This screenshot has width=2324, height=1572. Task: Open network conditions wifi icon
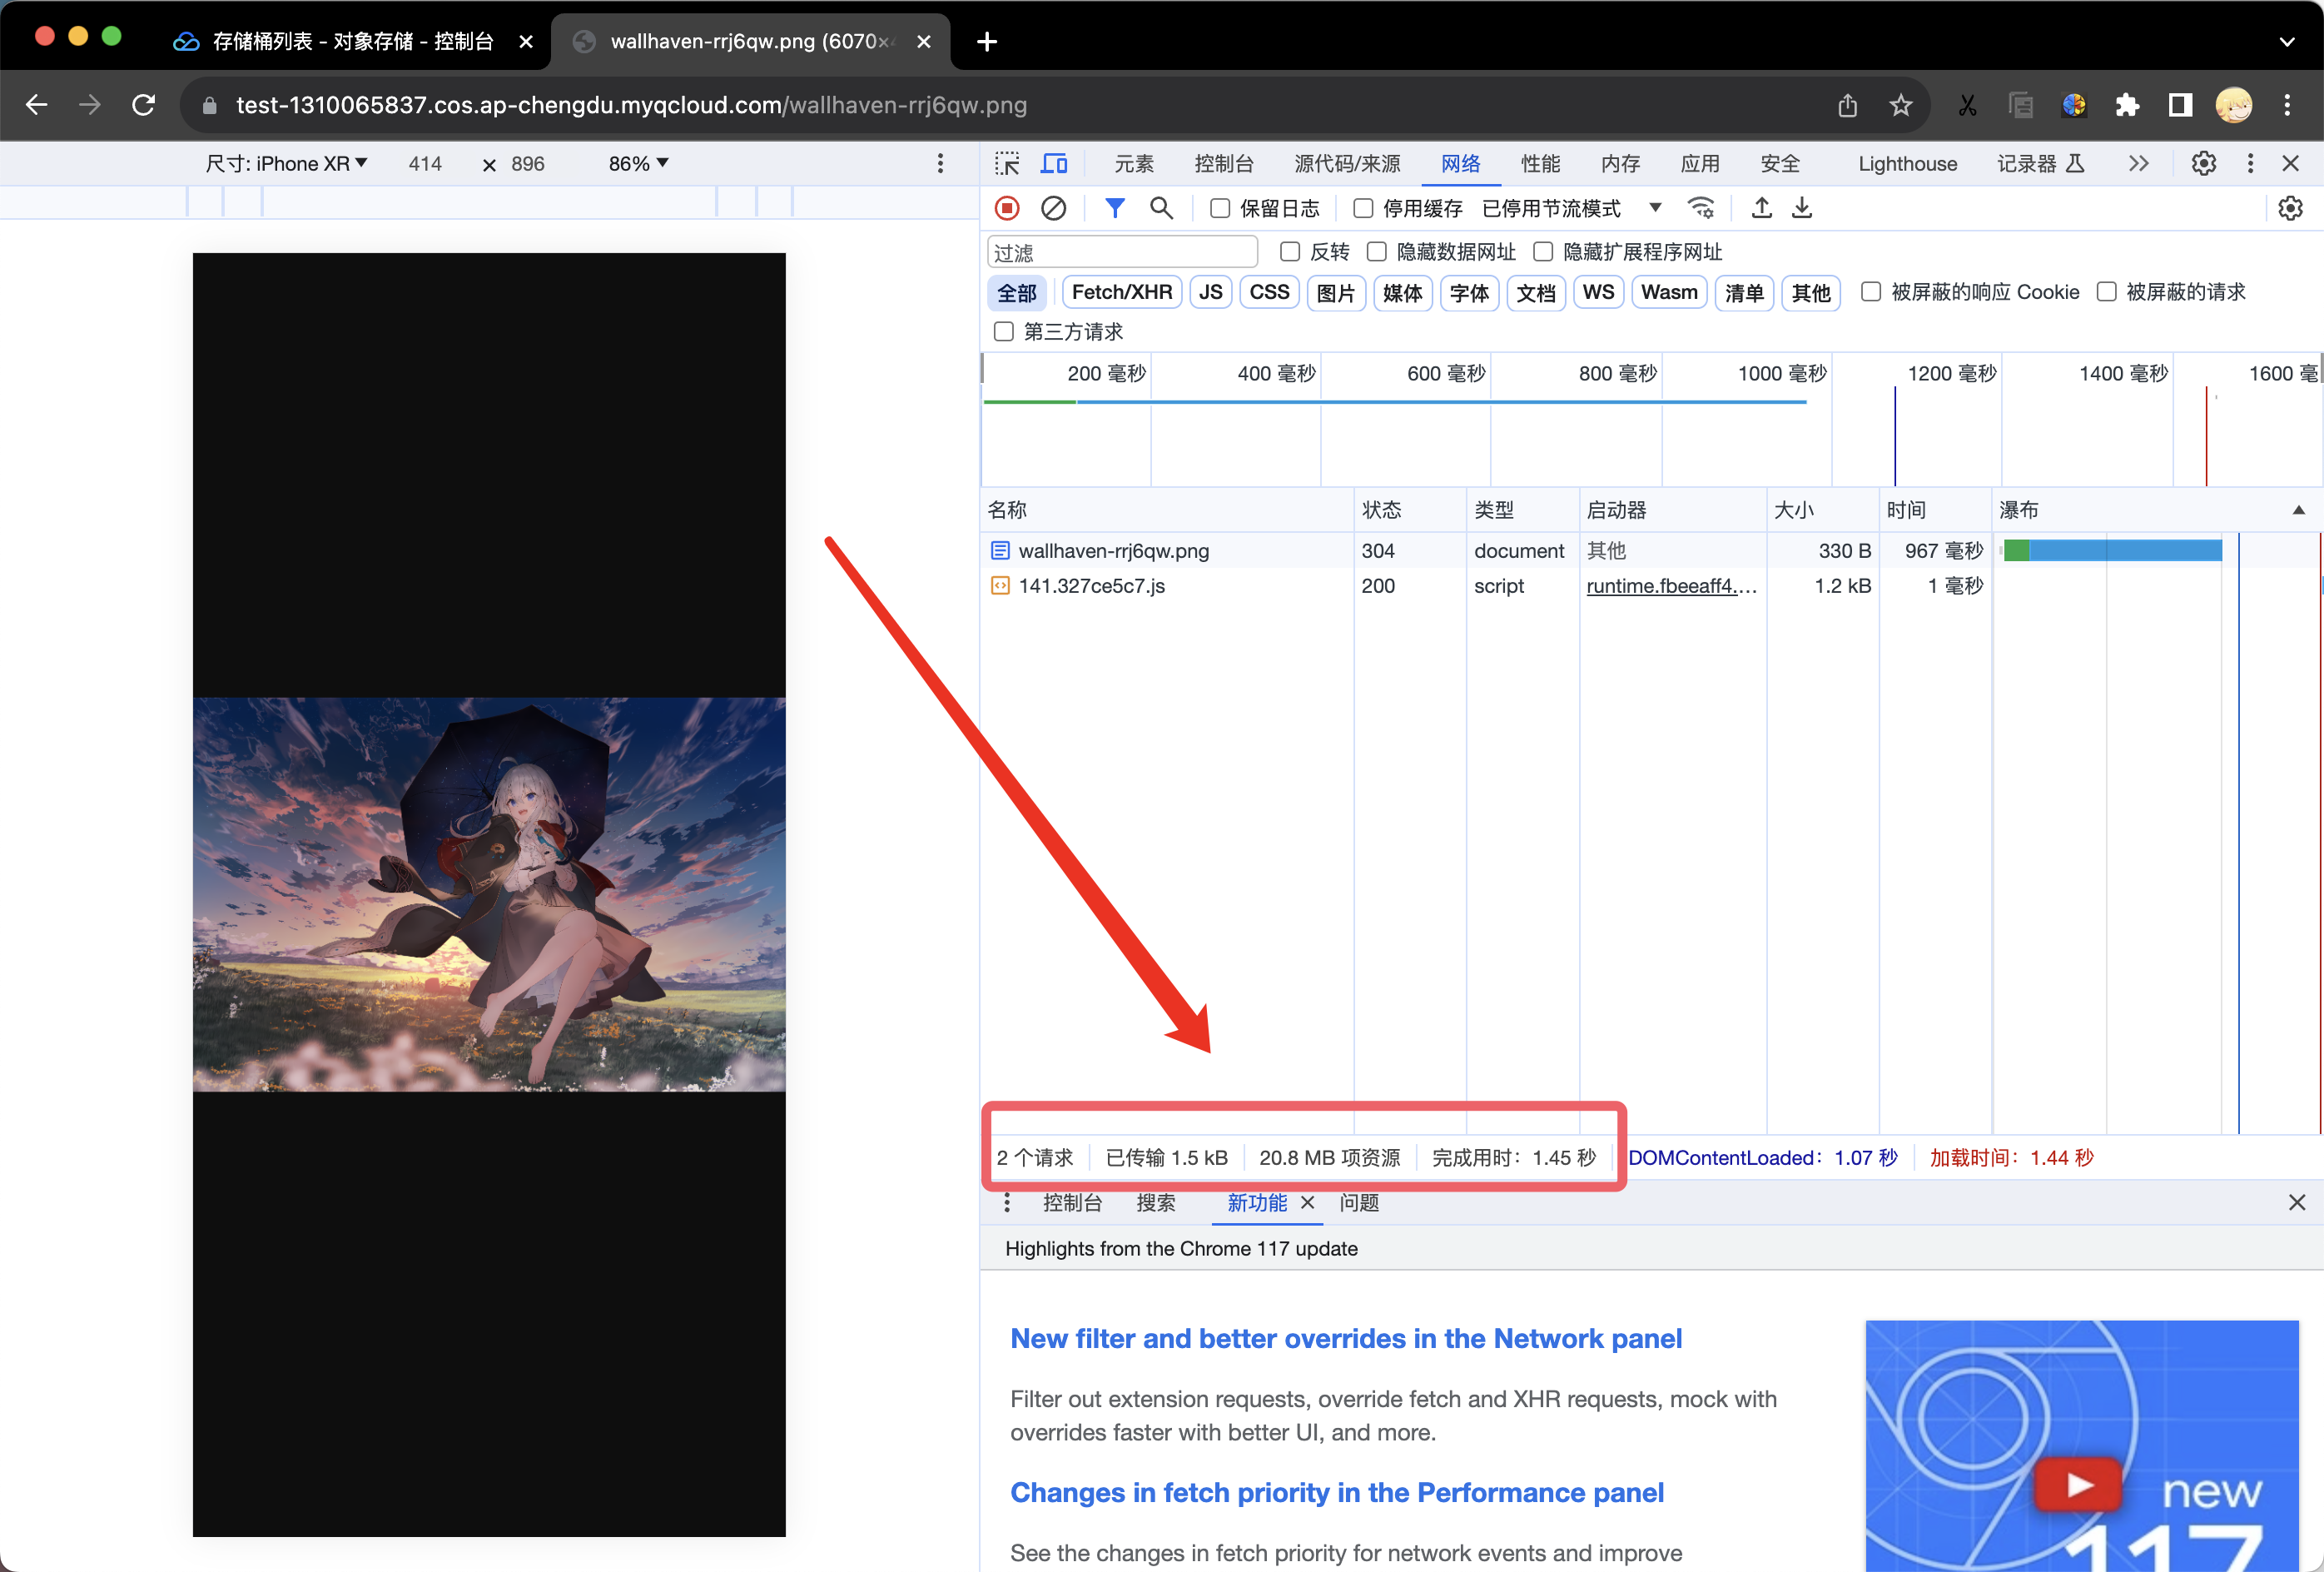1700,208
